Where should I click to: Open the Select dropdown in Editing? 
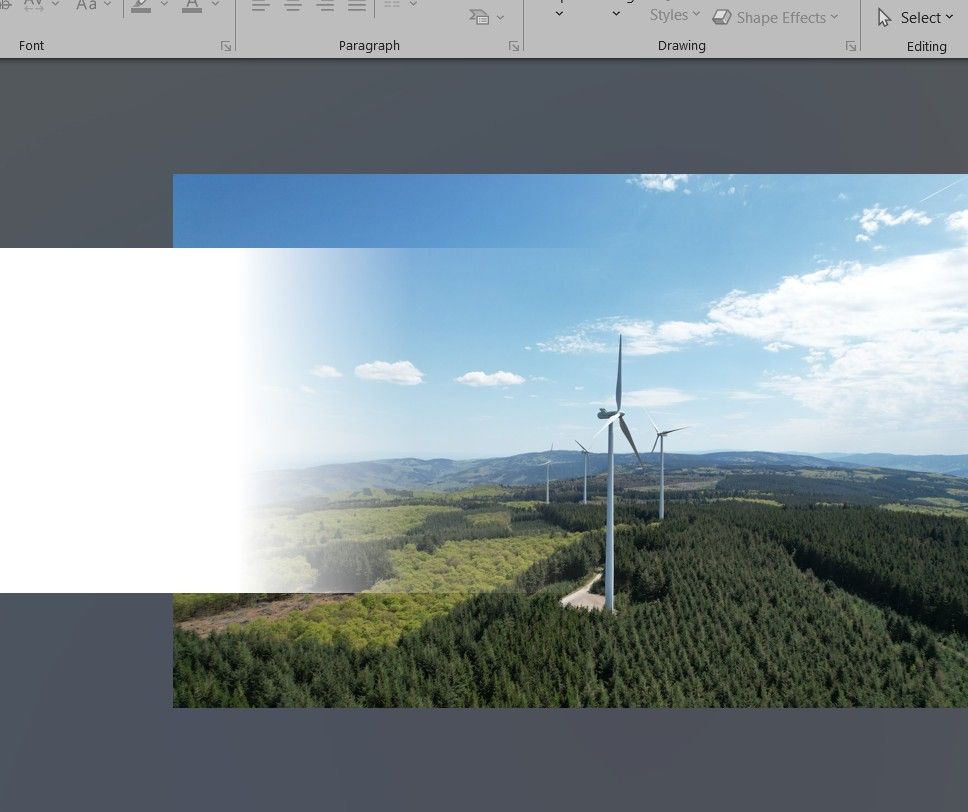click(x=915, y=18)
